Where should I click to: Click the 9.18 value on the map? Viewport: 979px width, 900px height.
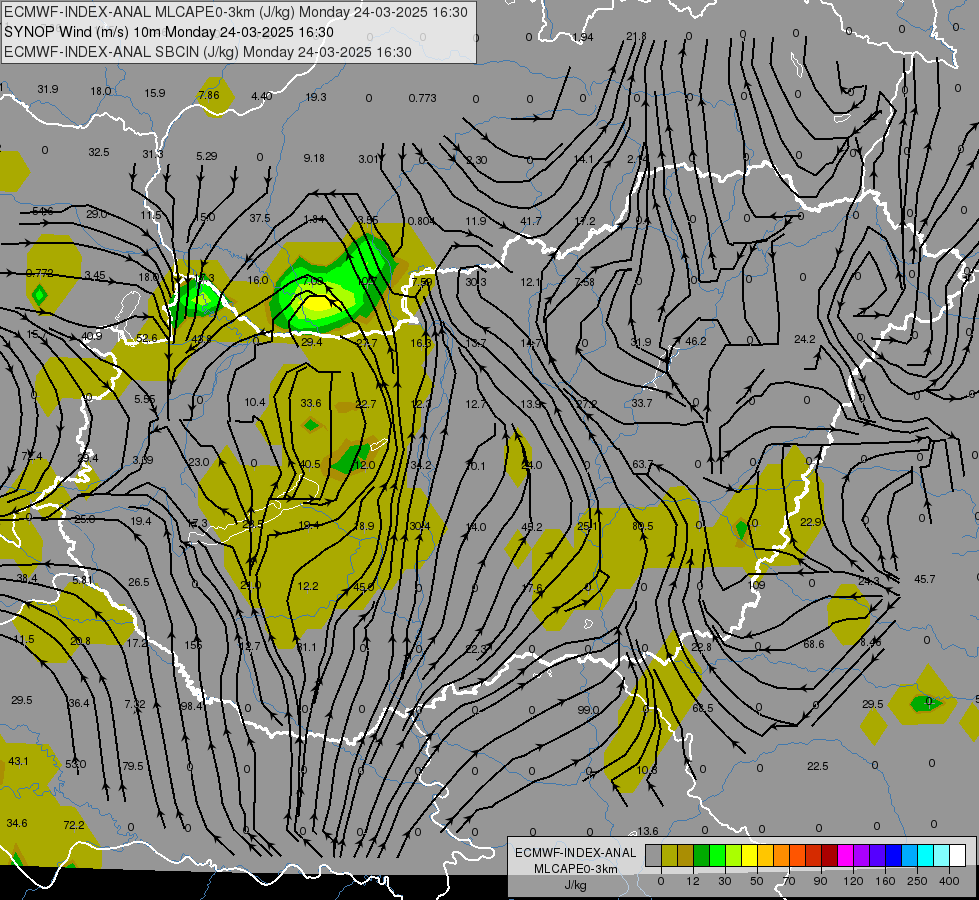click(x=314, y=158)
